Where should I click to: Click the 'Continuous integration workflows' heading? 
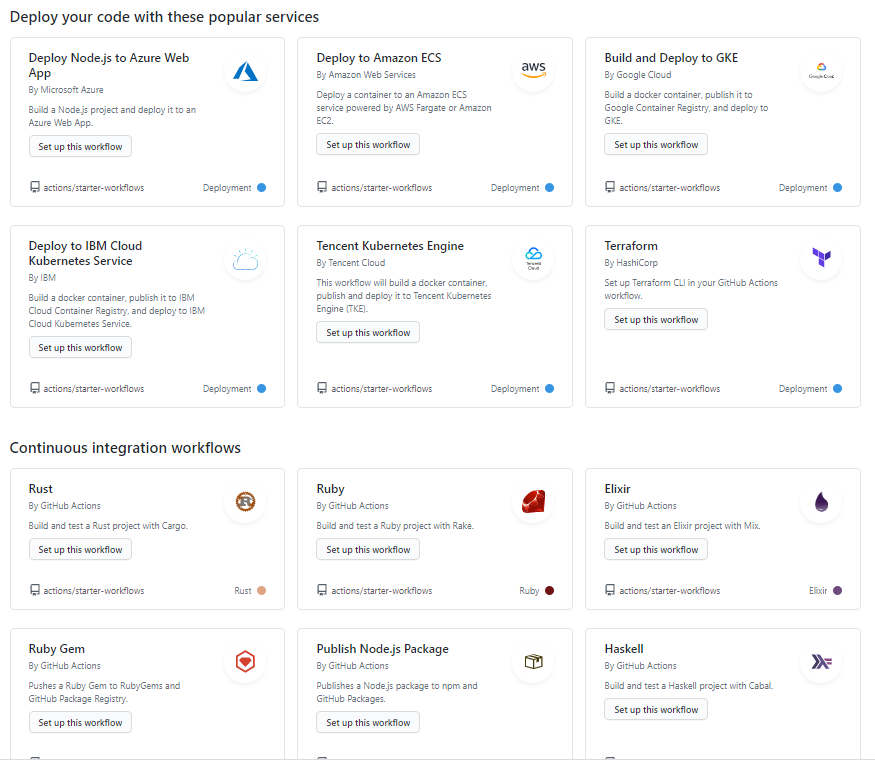pyautogui.click(x=126, y=448)
